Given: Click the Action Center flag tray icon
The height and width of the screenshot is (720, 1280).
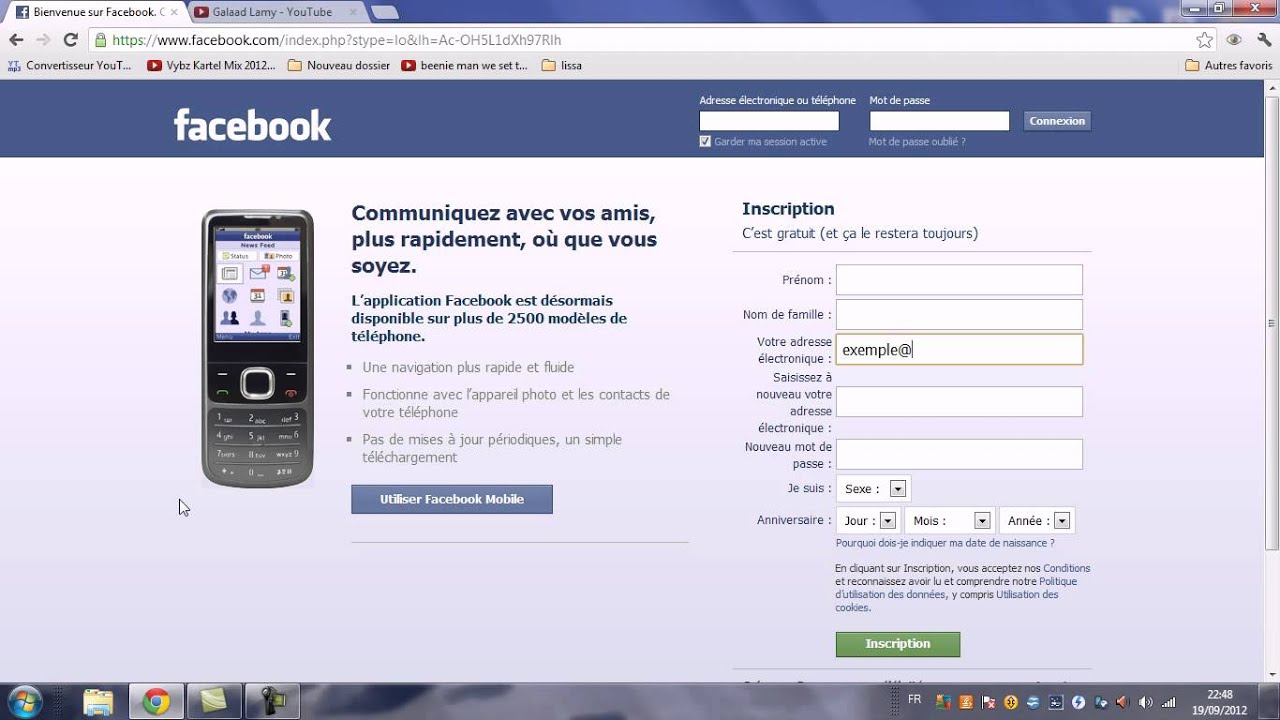Looking at the screenshot, I should click(989, 702).
